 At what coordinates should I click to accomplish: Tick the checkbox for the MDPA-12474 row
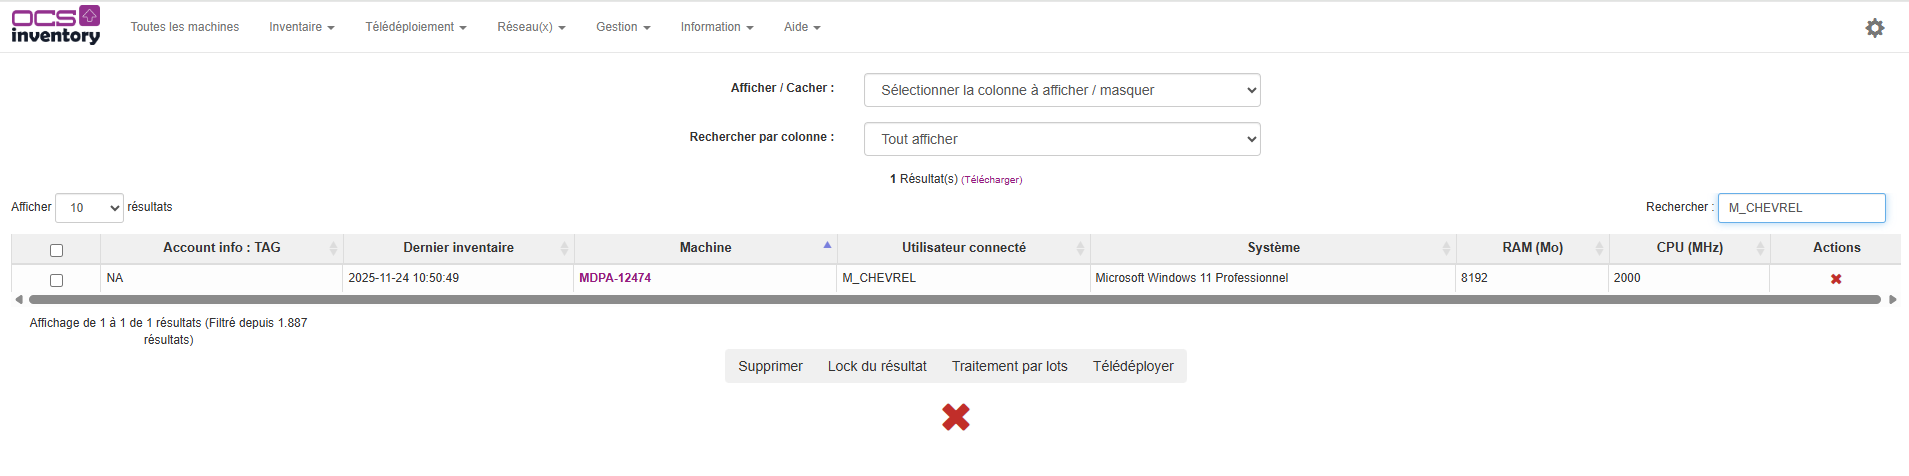[56, 280]
